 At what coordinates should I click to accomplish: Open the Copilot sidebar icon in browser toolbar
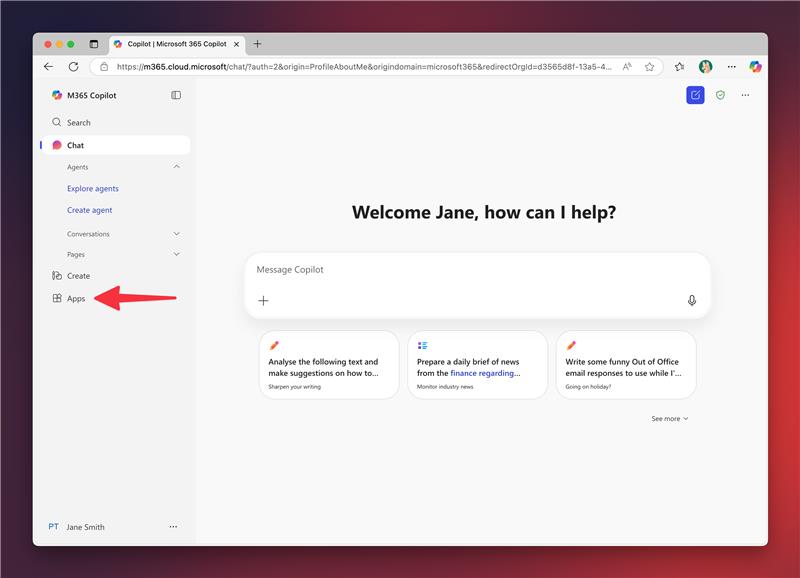[x=755, y=67]
